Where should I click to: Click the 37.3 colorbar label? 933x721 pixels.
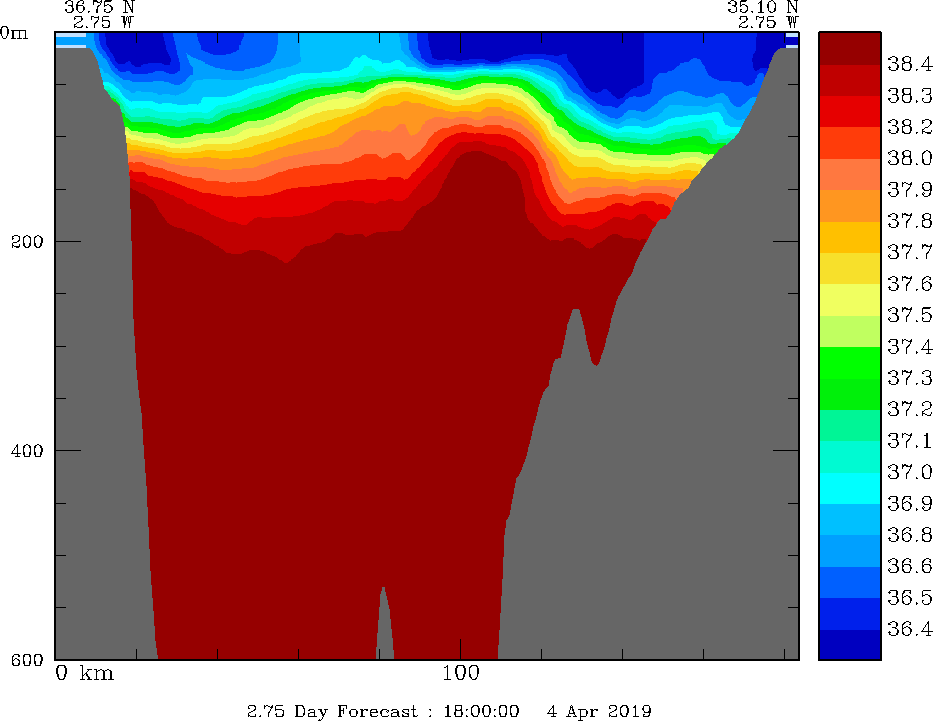(x=910, y=378)
